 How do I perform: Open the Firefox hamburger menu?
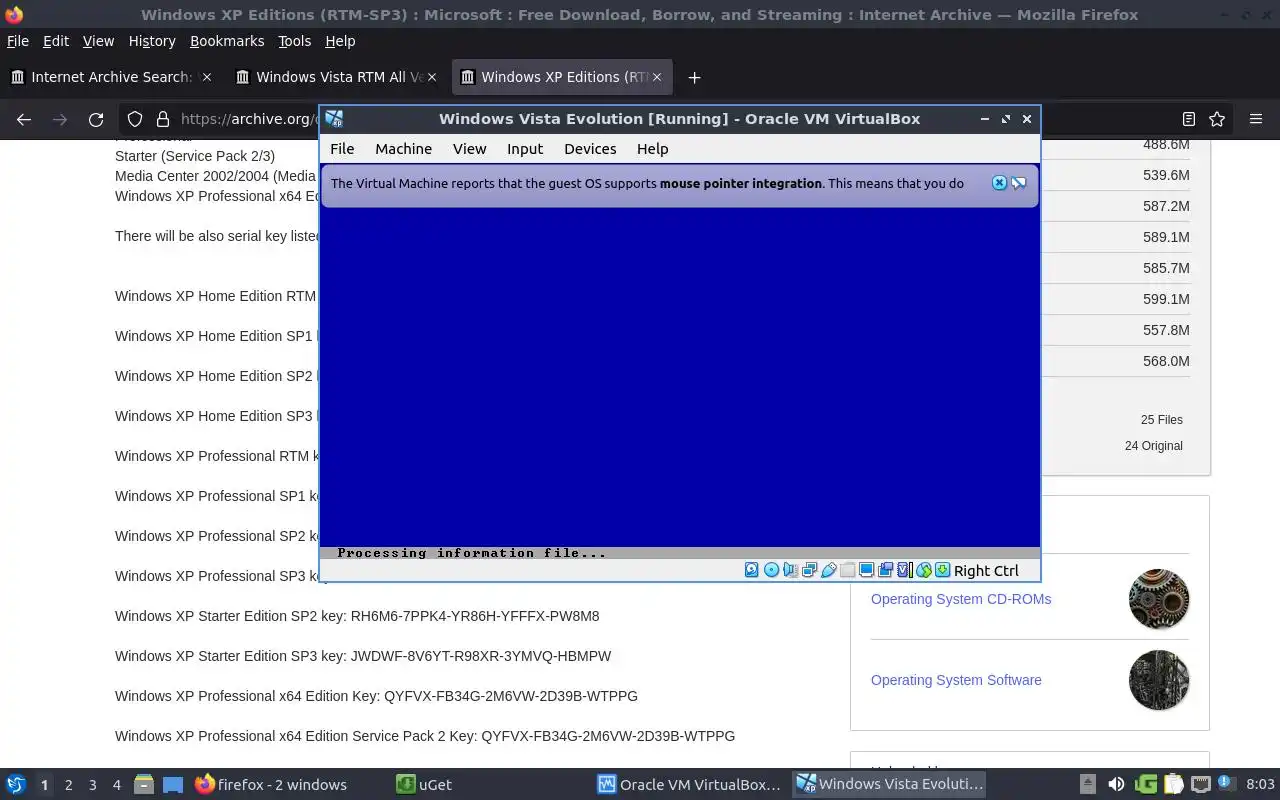click(1256, 119)
